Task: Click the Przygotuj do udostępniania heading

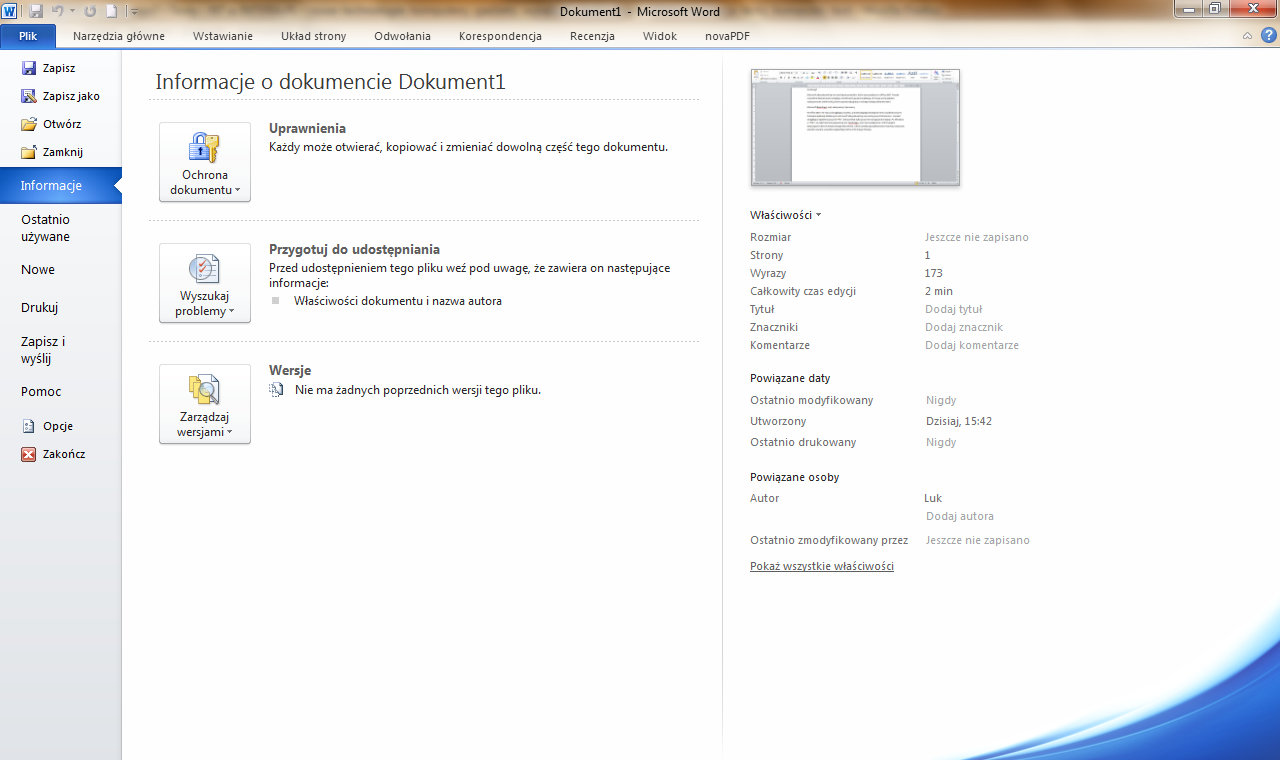Action: tap(354, 249)
